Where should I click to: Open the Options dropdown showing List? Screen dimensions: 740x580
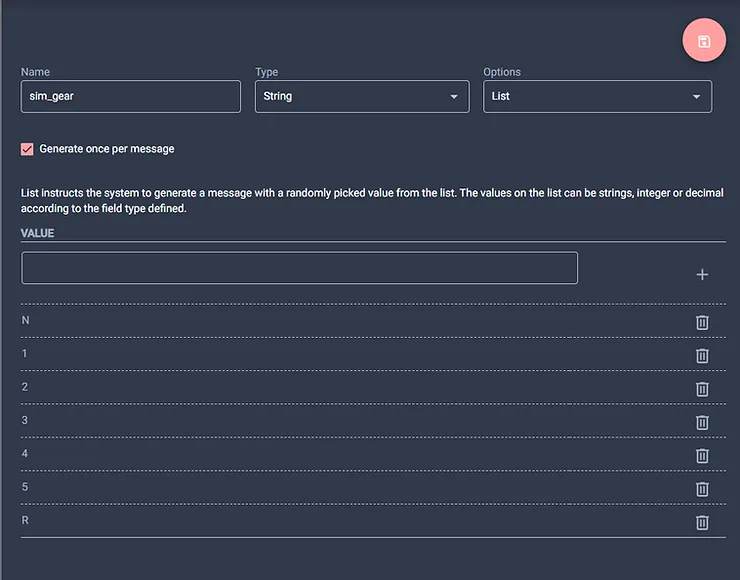pos(597,96)
